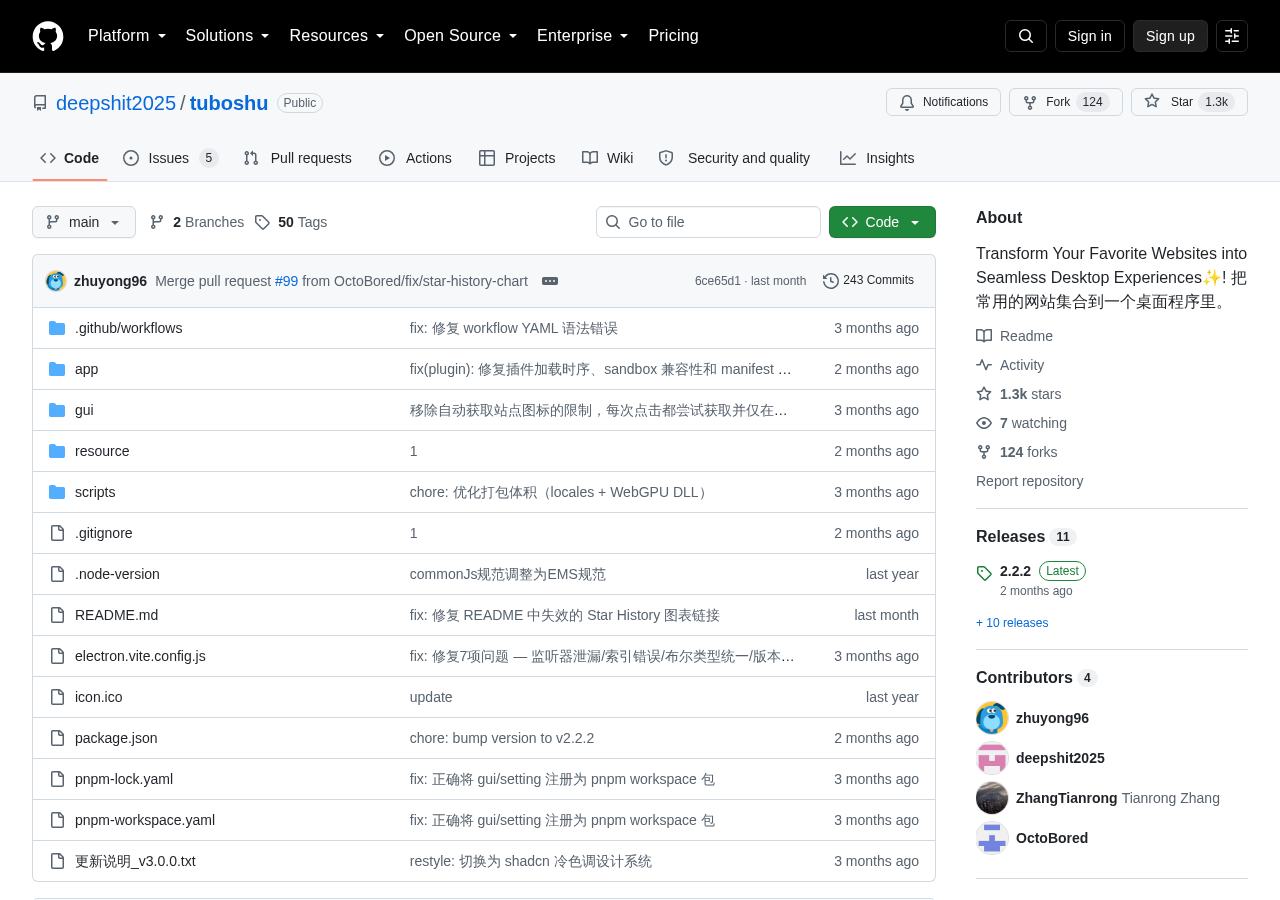The height and width of the screenshot is (900, 1280).
Task: Open the Security and quality tab
Action: [x=734, y=158]
